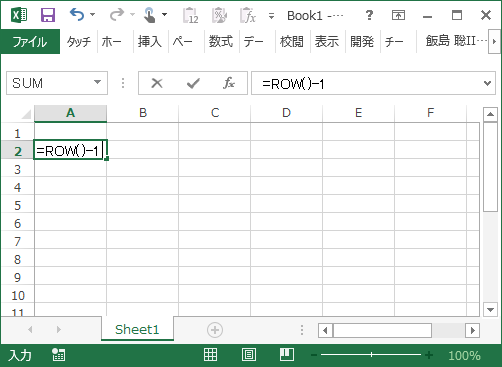
Task: Switch to Page Layout view icon
Action: point(249,355)
